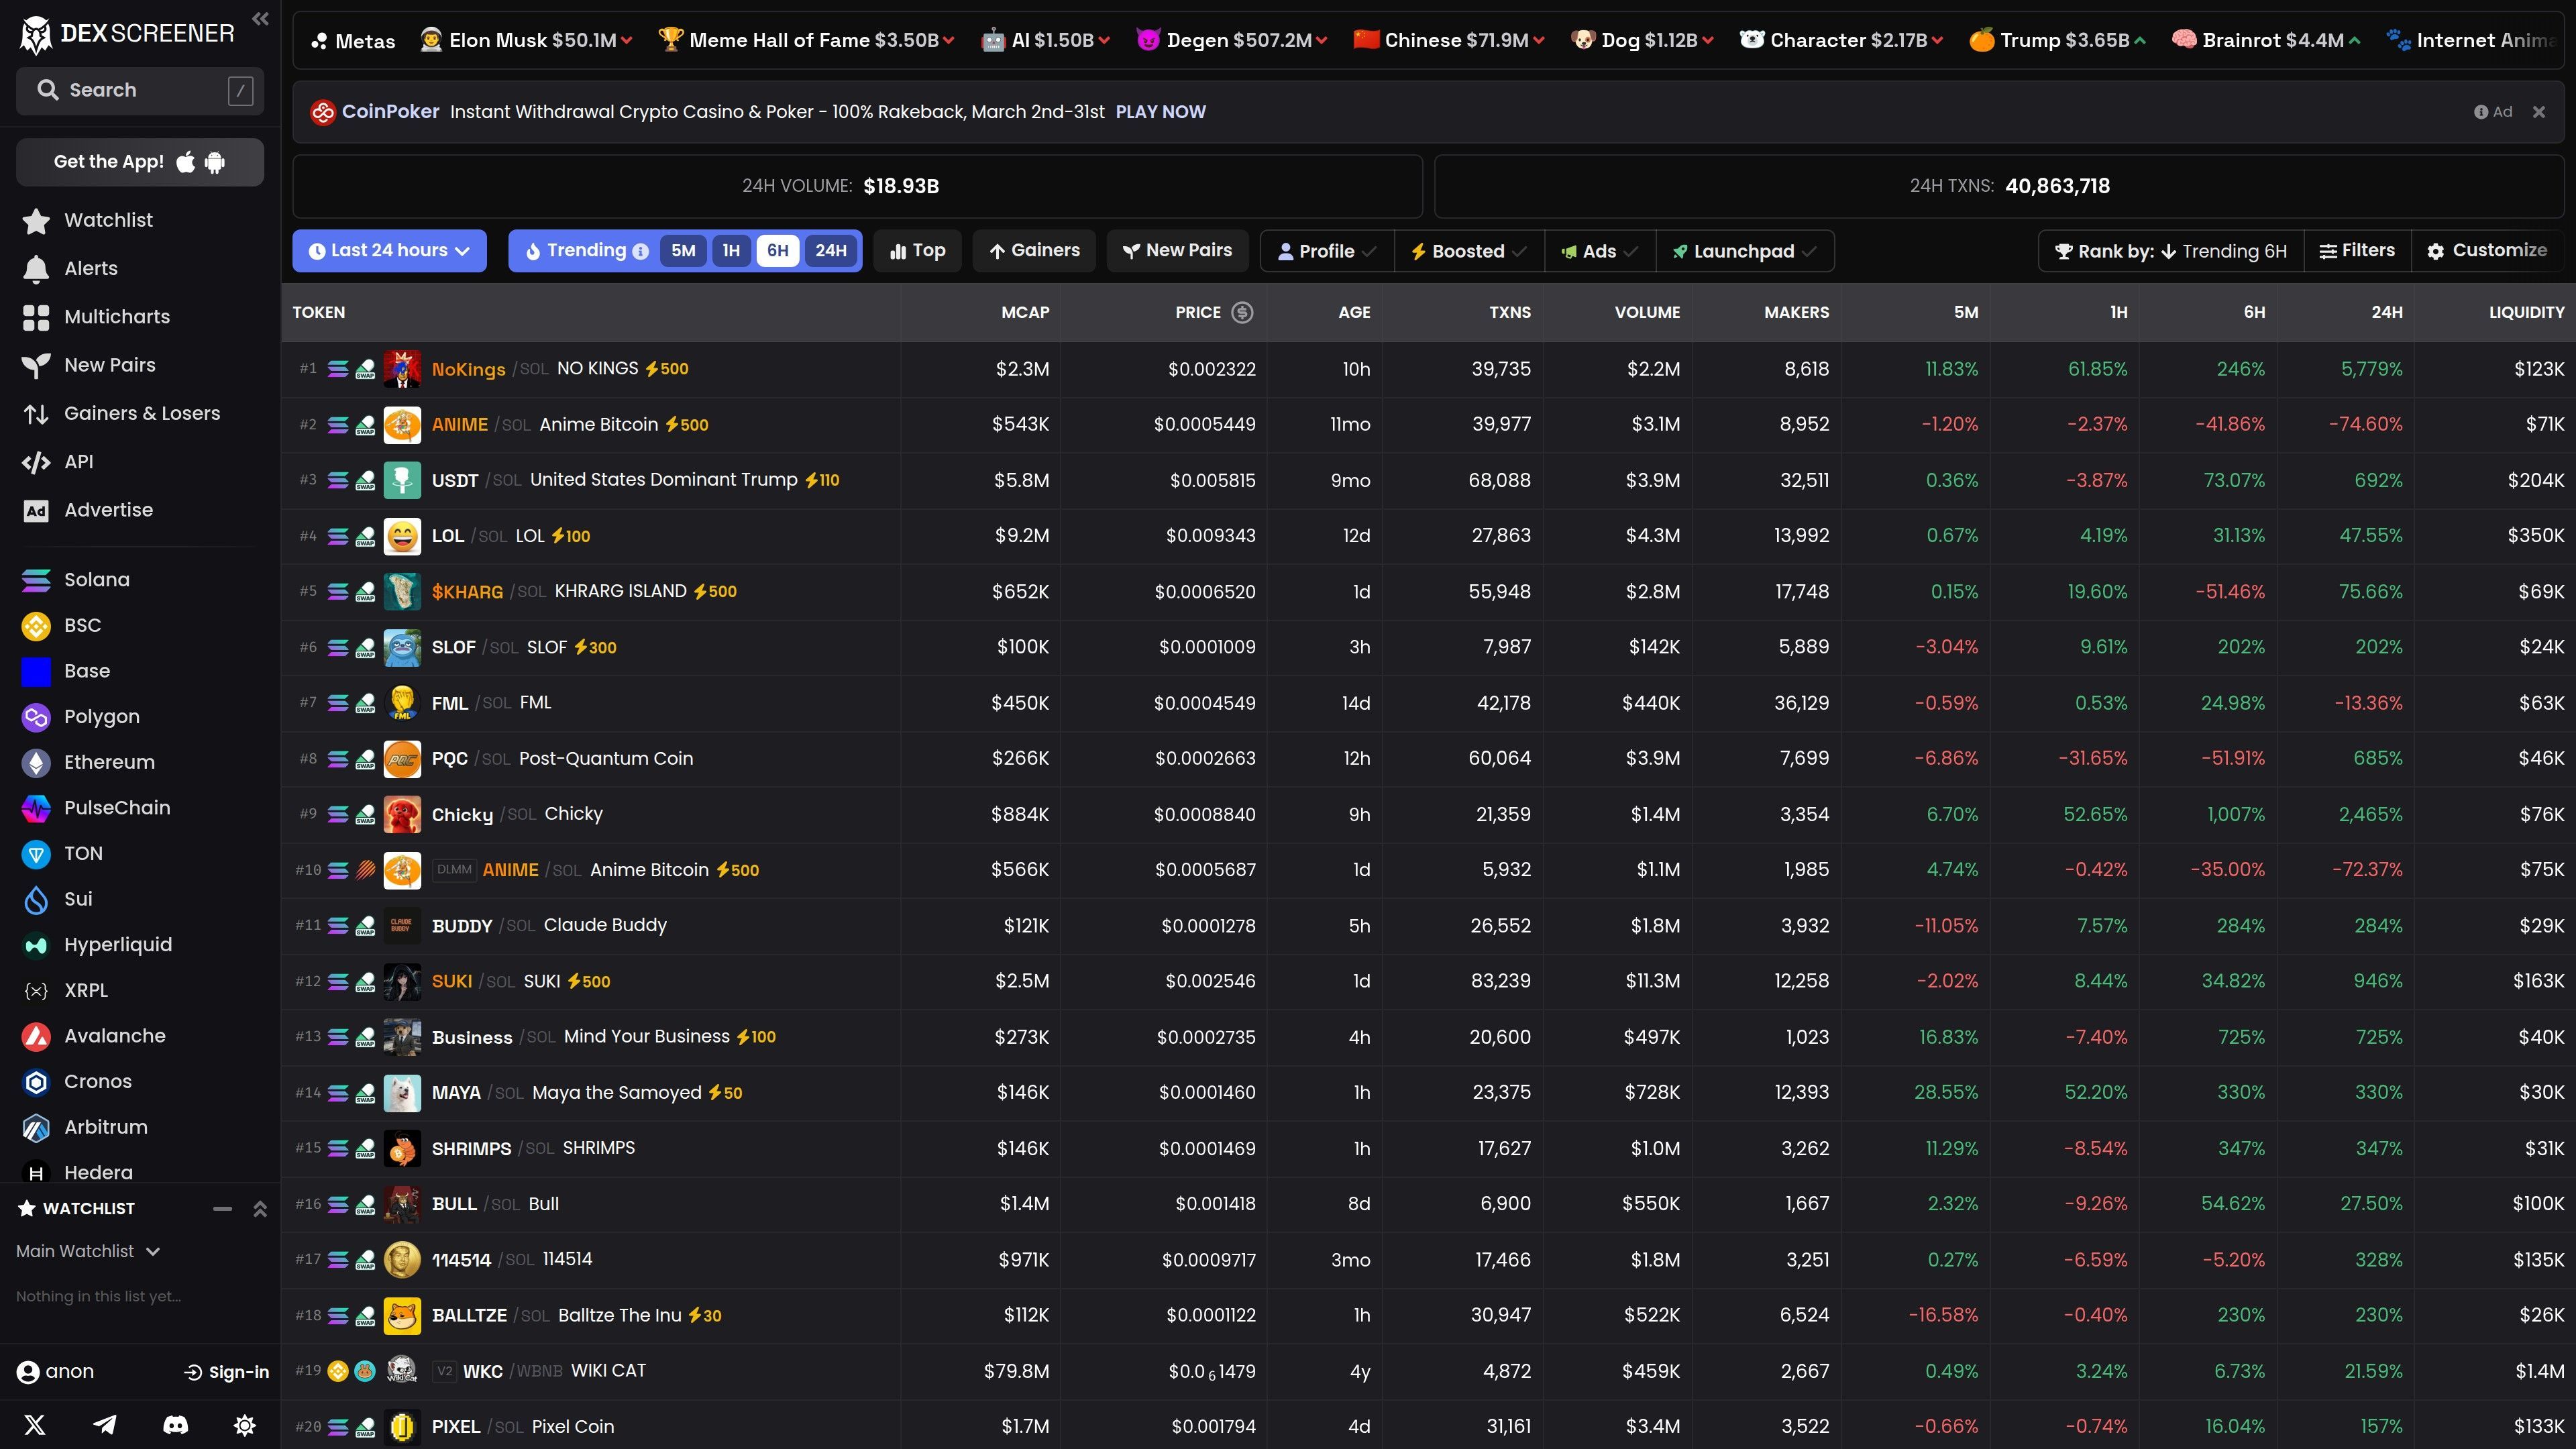The height and width of the screenshot is (1449, 2576).
Task: Open Discord from the bottom toolbar
Action: [x=175, y=1424]
